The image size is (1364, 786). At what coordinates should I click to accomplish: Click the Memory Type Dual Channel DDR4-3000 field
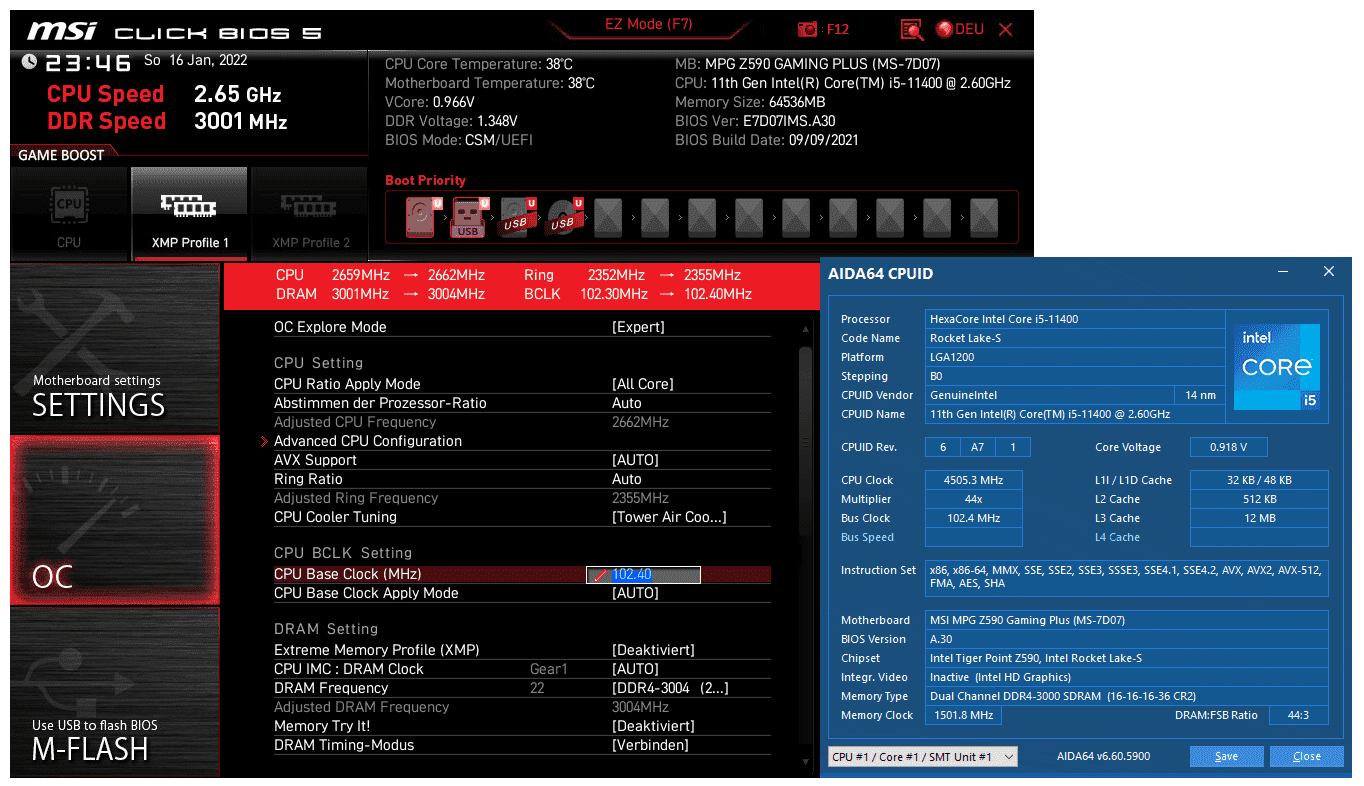coord(1127,696)
